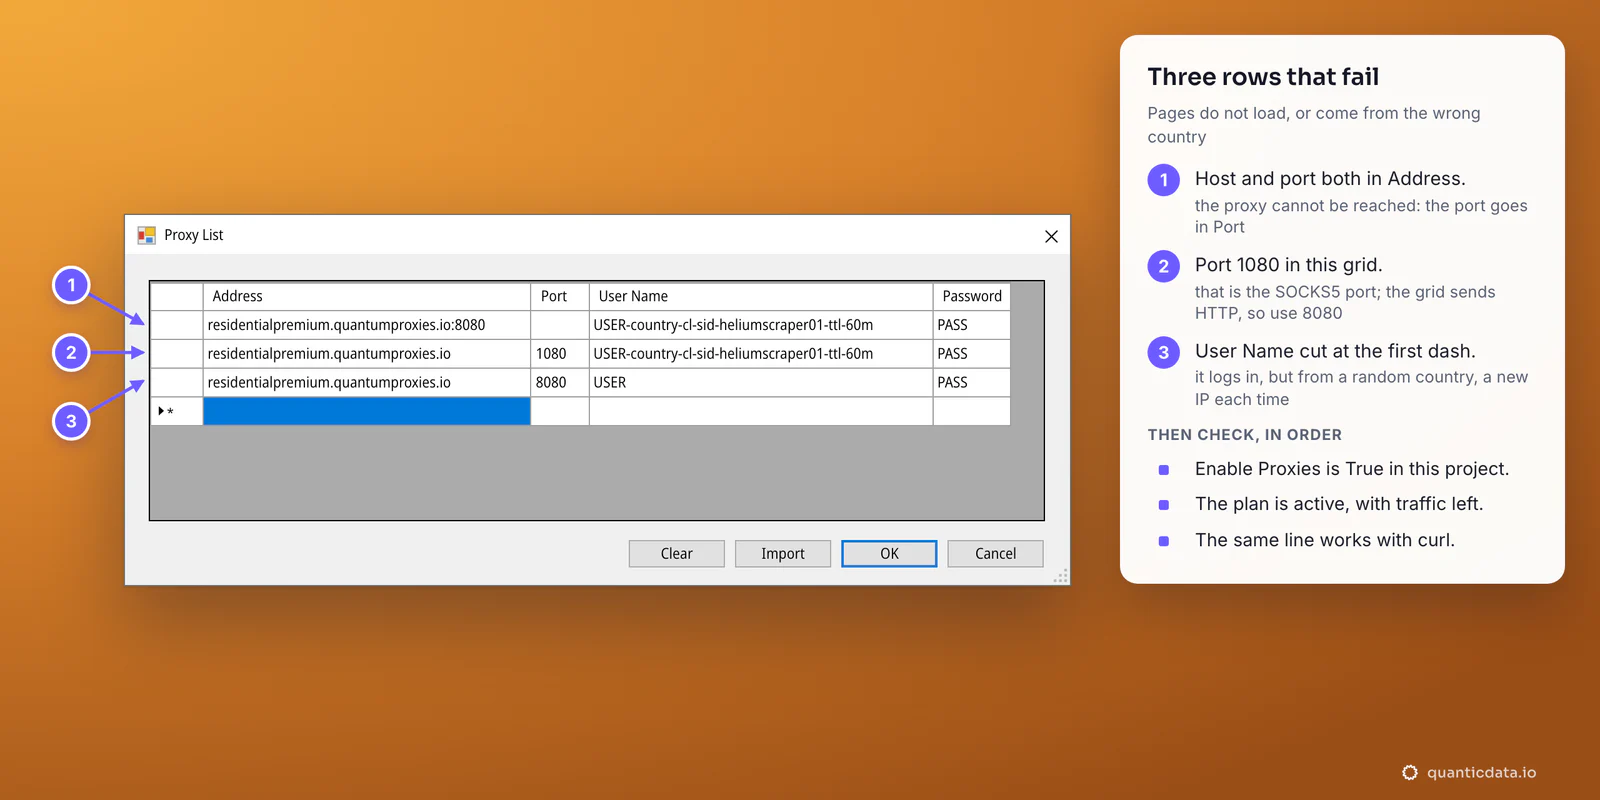The height and width of the screenshot is (800, 1600).
Task: Click the dialog's bottom-right resize grip
Action: 1061,576
